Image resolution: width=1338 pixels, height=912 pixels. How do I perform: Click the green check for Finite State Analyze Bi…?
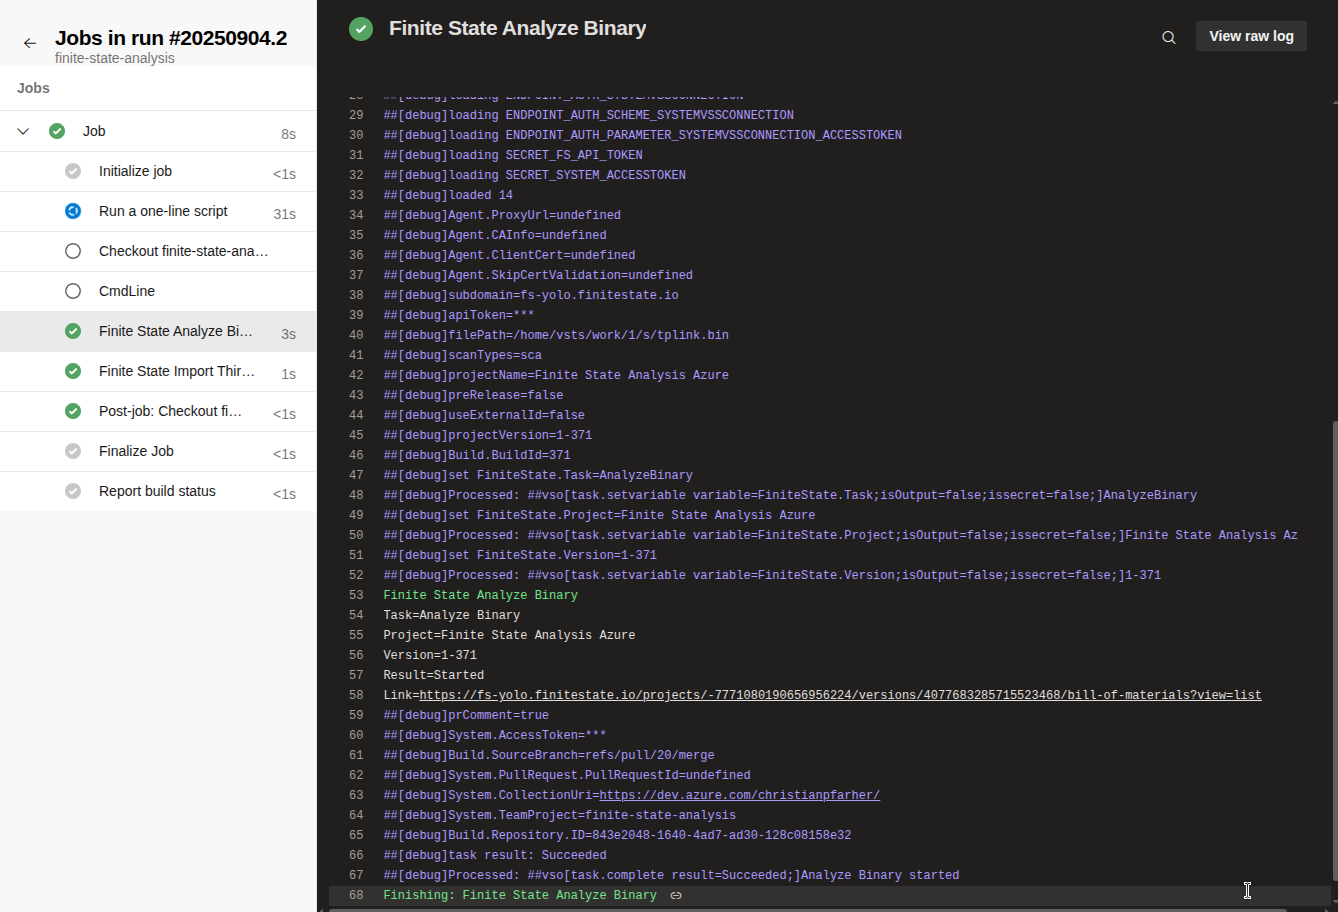[73, 331]
